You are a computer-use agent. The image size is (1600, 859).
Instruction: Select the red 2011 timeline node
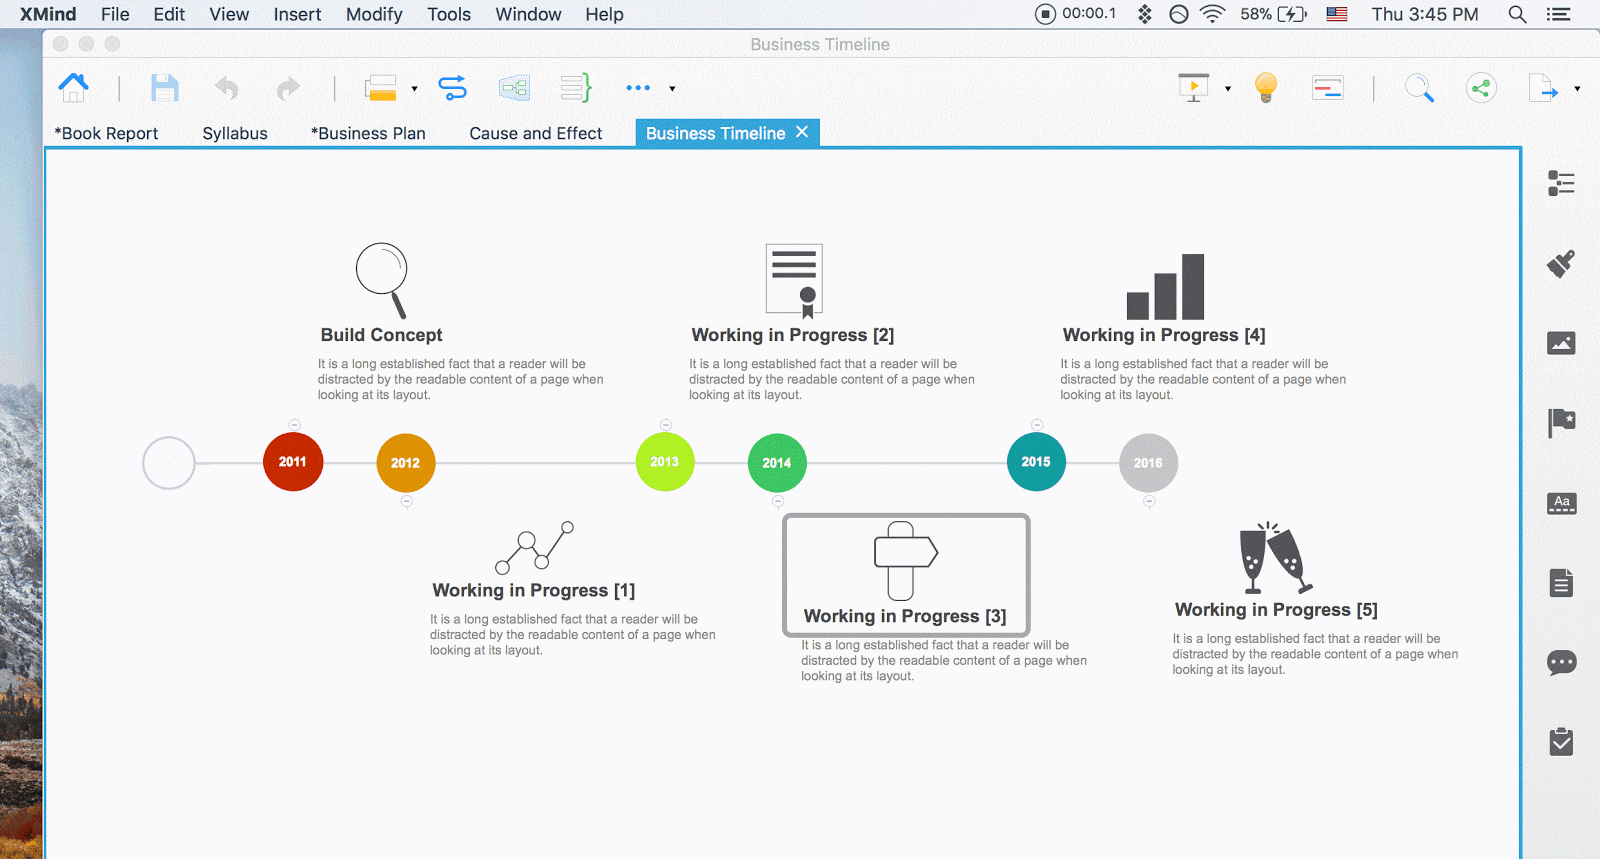(x=293, y=462)
